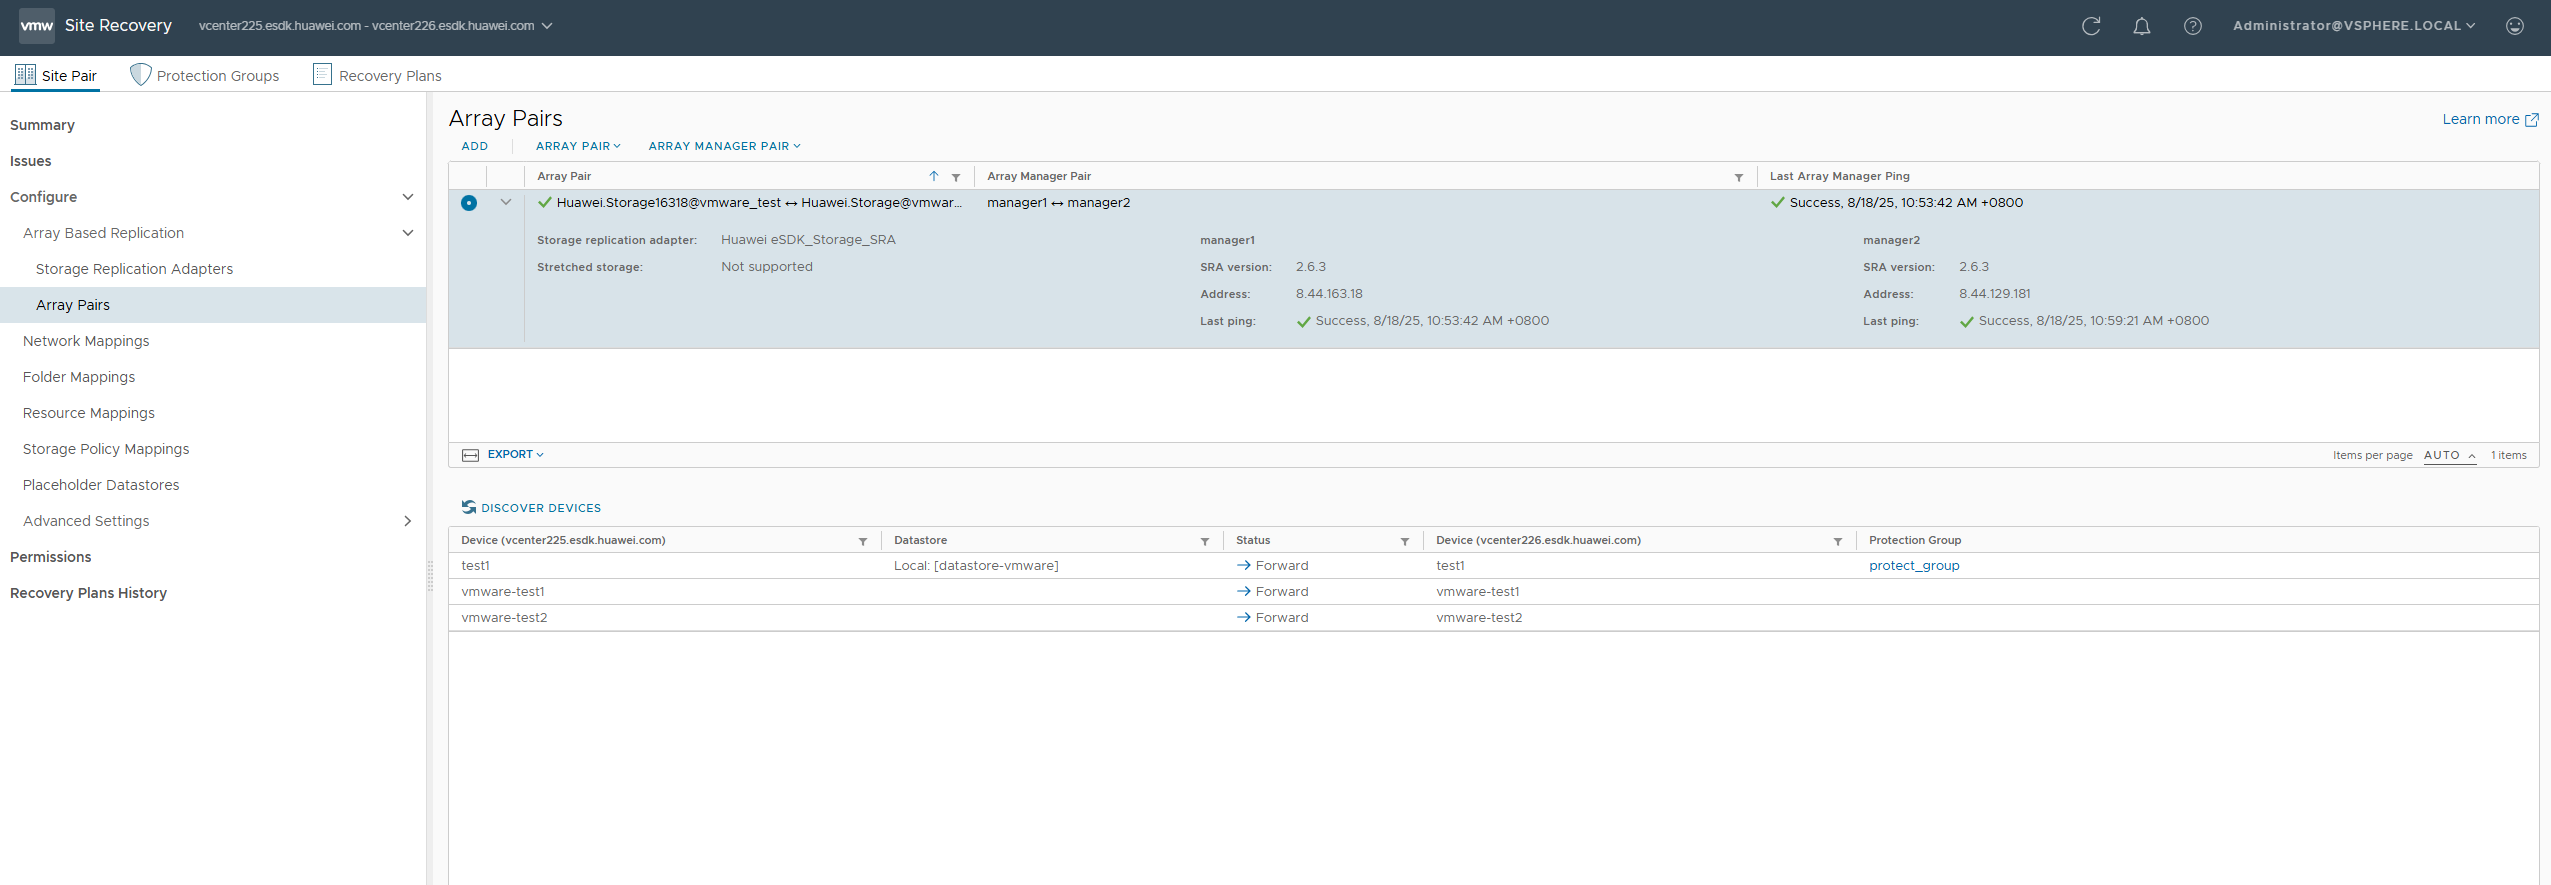Image resolution: width=2551 pixels, height=885 pixels.
Task: Click the feedback smiley icon
Action: pyautogui.click(x=2514, y=26)
